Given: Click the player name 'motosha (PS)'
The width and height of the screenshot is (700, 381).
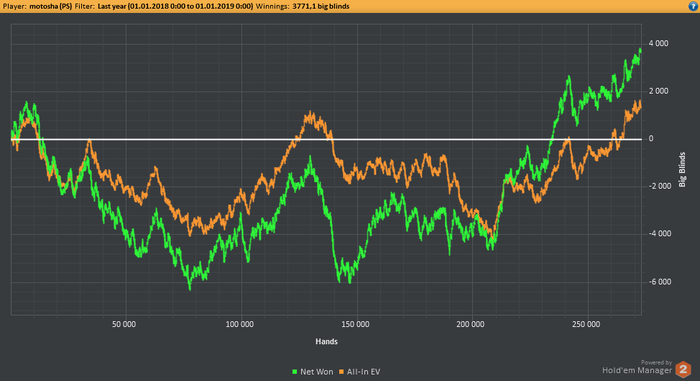Looking at the screenshot, I should [x=50, y=6].
